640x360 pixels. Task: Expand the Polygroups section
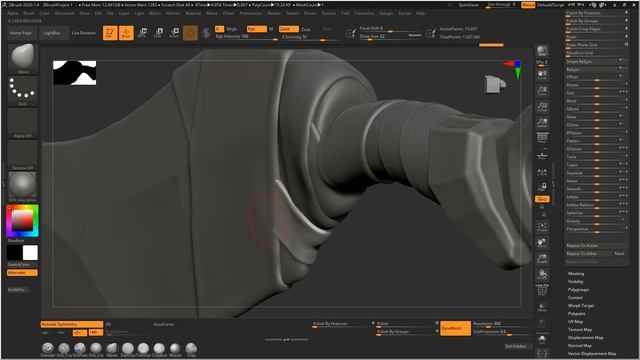tap(578, 290)
